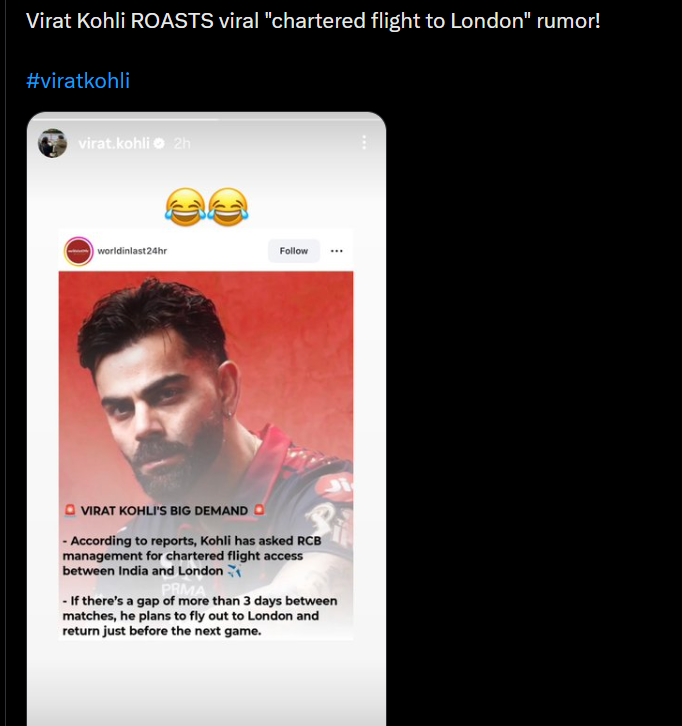This screenshot has width=682, height=726.
Task: Click the paragraph starting "If there's a gap"
Action: [x=198, y=616]
